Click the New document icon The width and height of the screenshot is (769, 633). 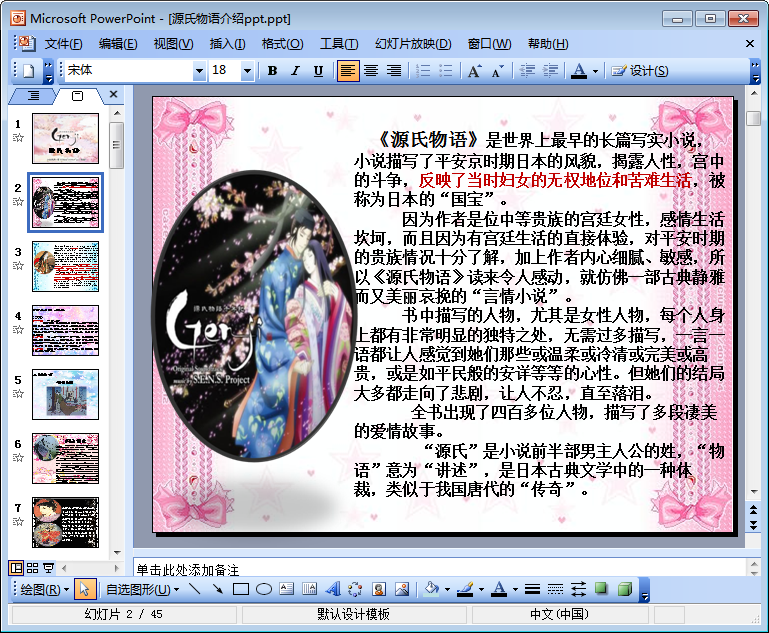pyautogui.click(x=28, y=71)
